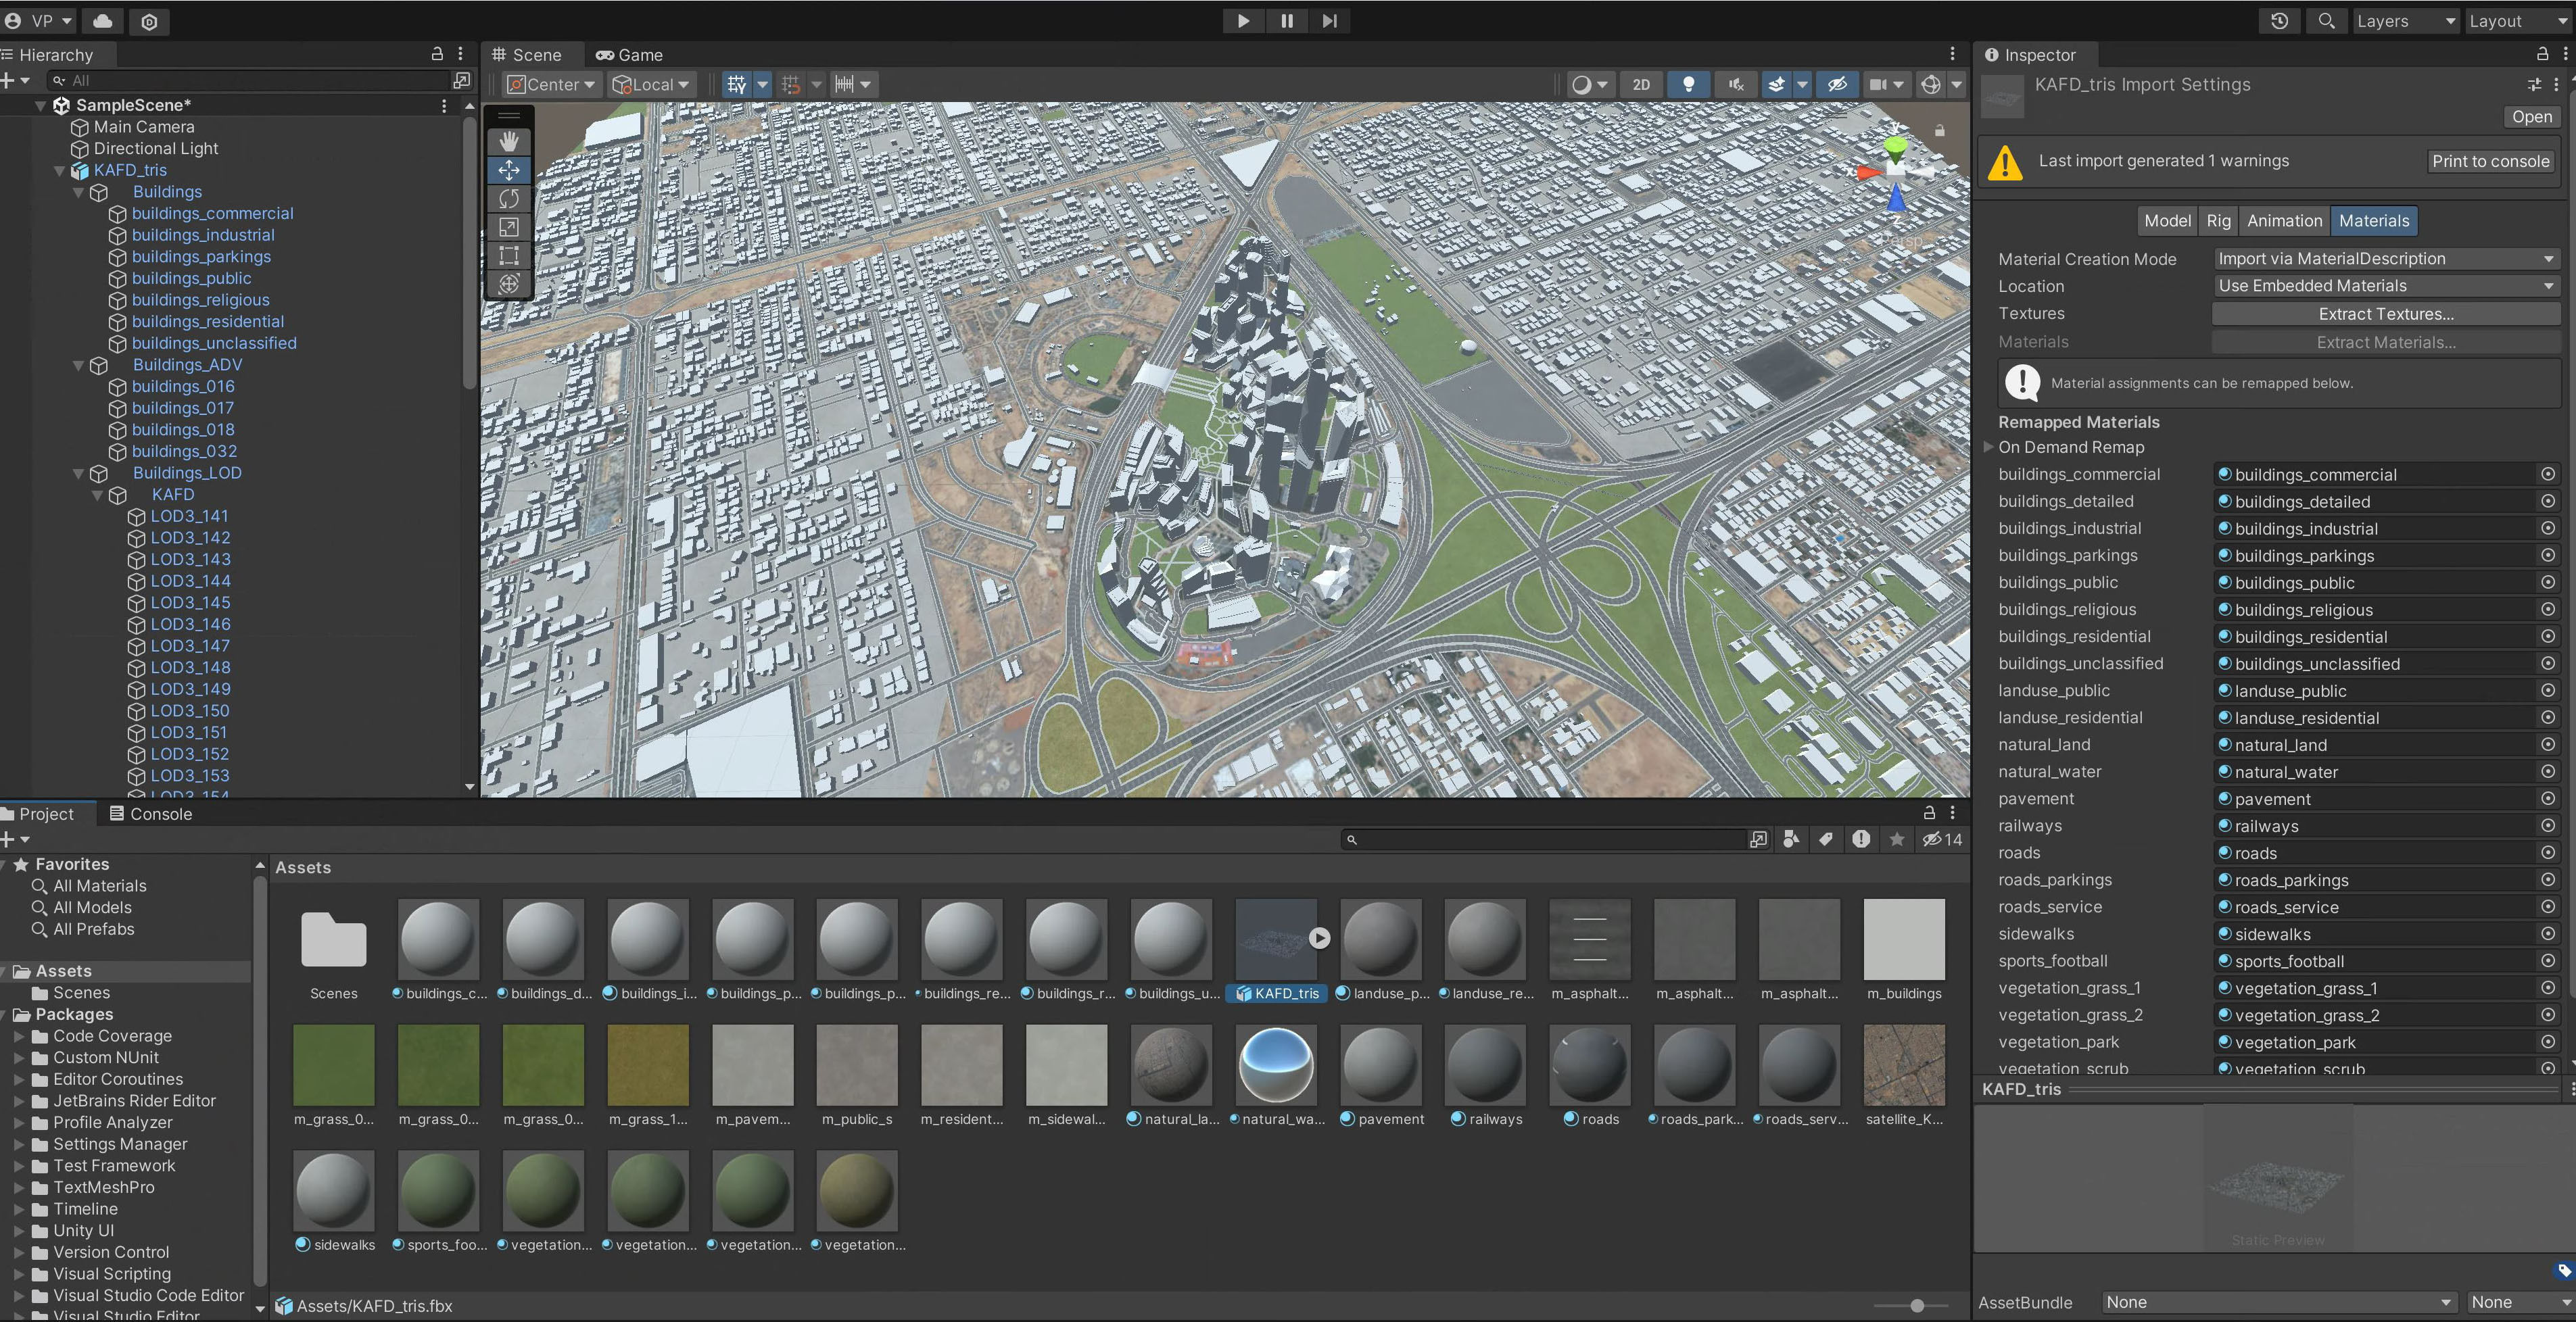Screen dimensions: 2576x1322
Task: Open the Undo History icon
Action: point(2280,21)
